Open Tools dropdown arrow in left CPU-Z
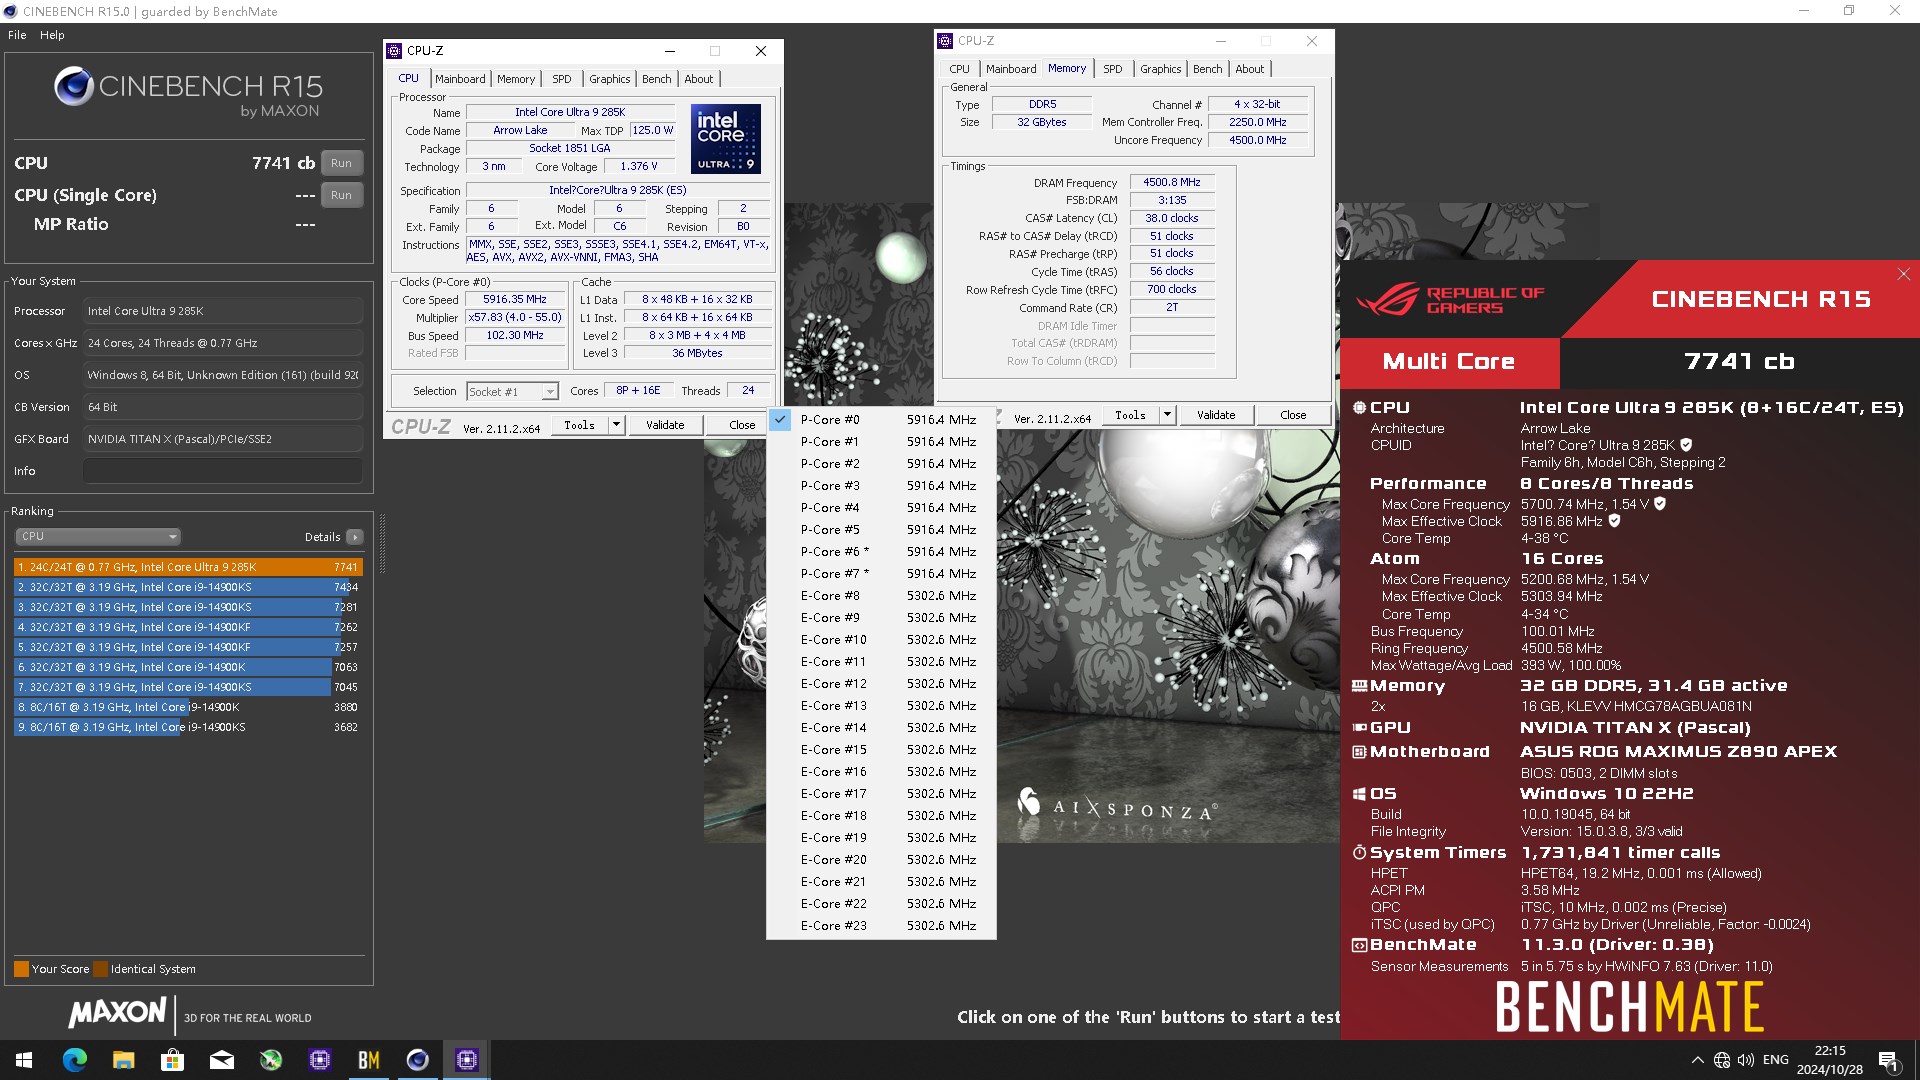This screenshot has width=1920, height=1080. 616,425
